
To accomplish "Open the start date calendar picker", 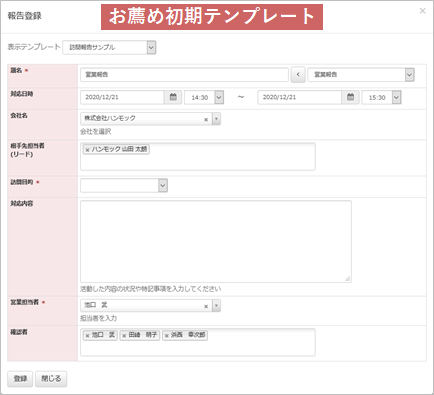I will (x=173, y=97).
